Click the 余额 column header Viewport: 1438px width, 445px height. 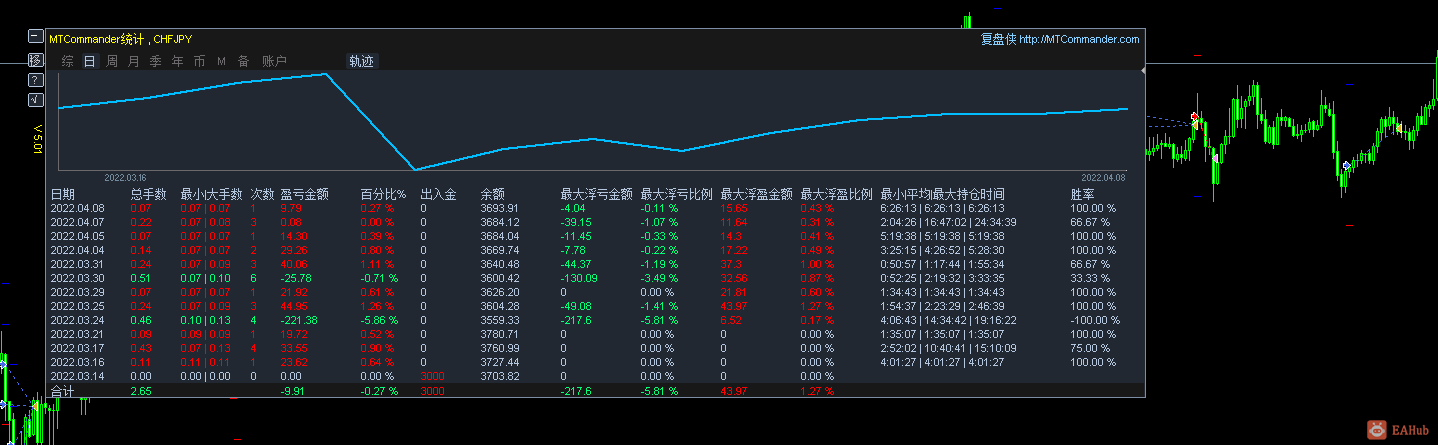point(492,194)
